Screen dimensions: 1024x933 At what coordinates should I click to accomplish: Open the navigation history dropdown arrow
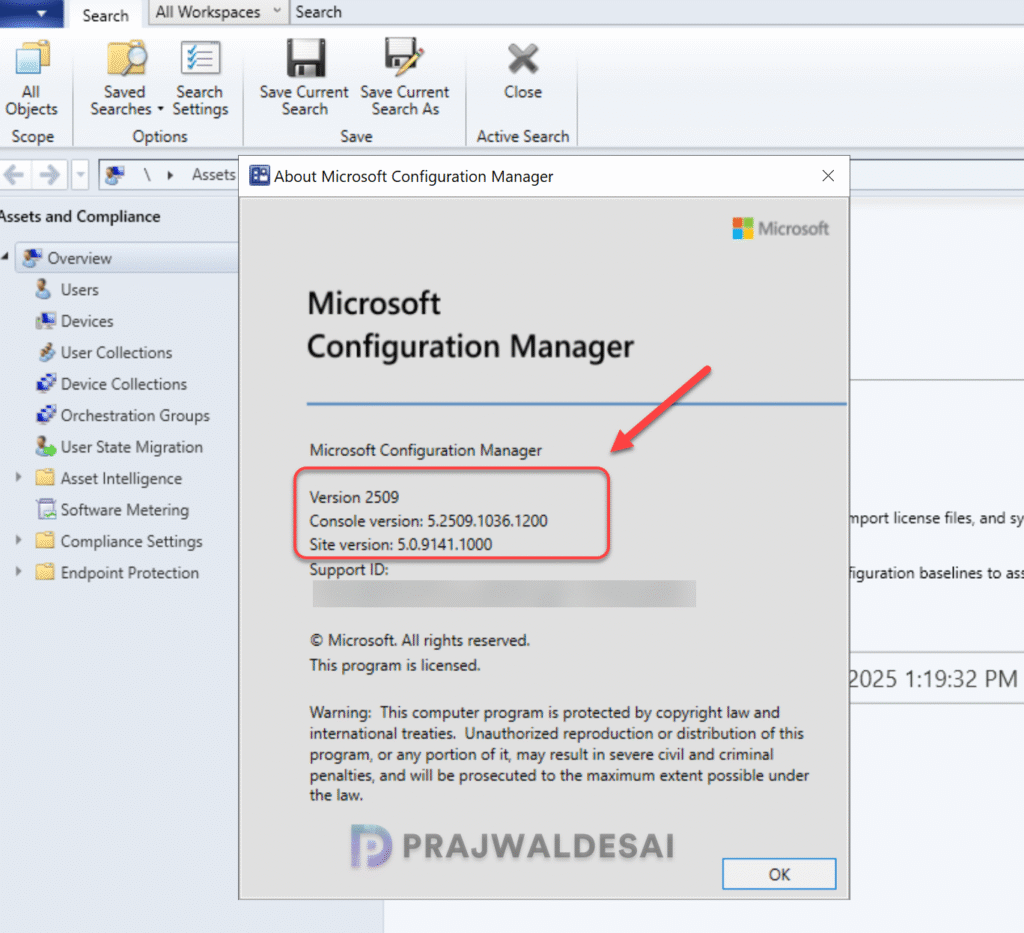coord(80,175)
